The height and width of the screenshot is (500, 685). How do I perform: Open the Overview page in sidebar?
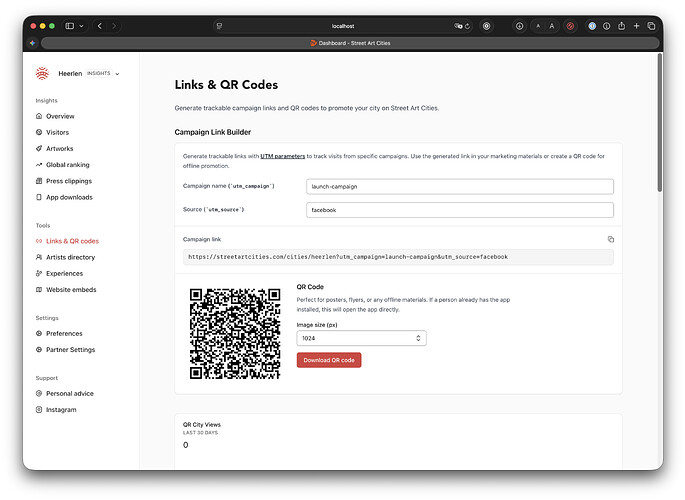[x=60, y=116]
